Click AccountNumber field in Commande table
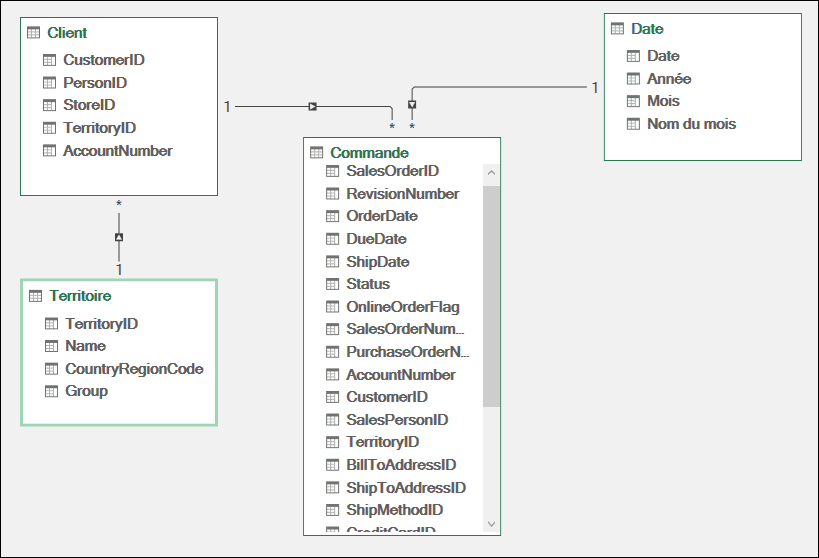The height and width of the screenshot is (558, 819). click(401, 375)
